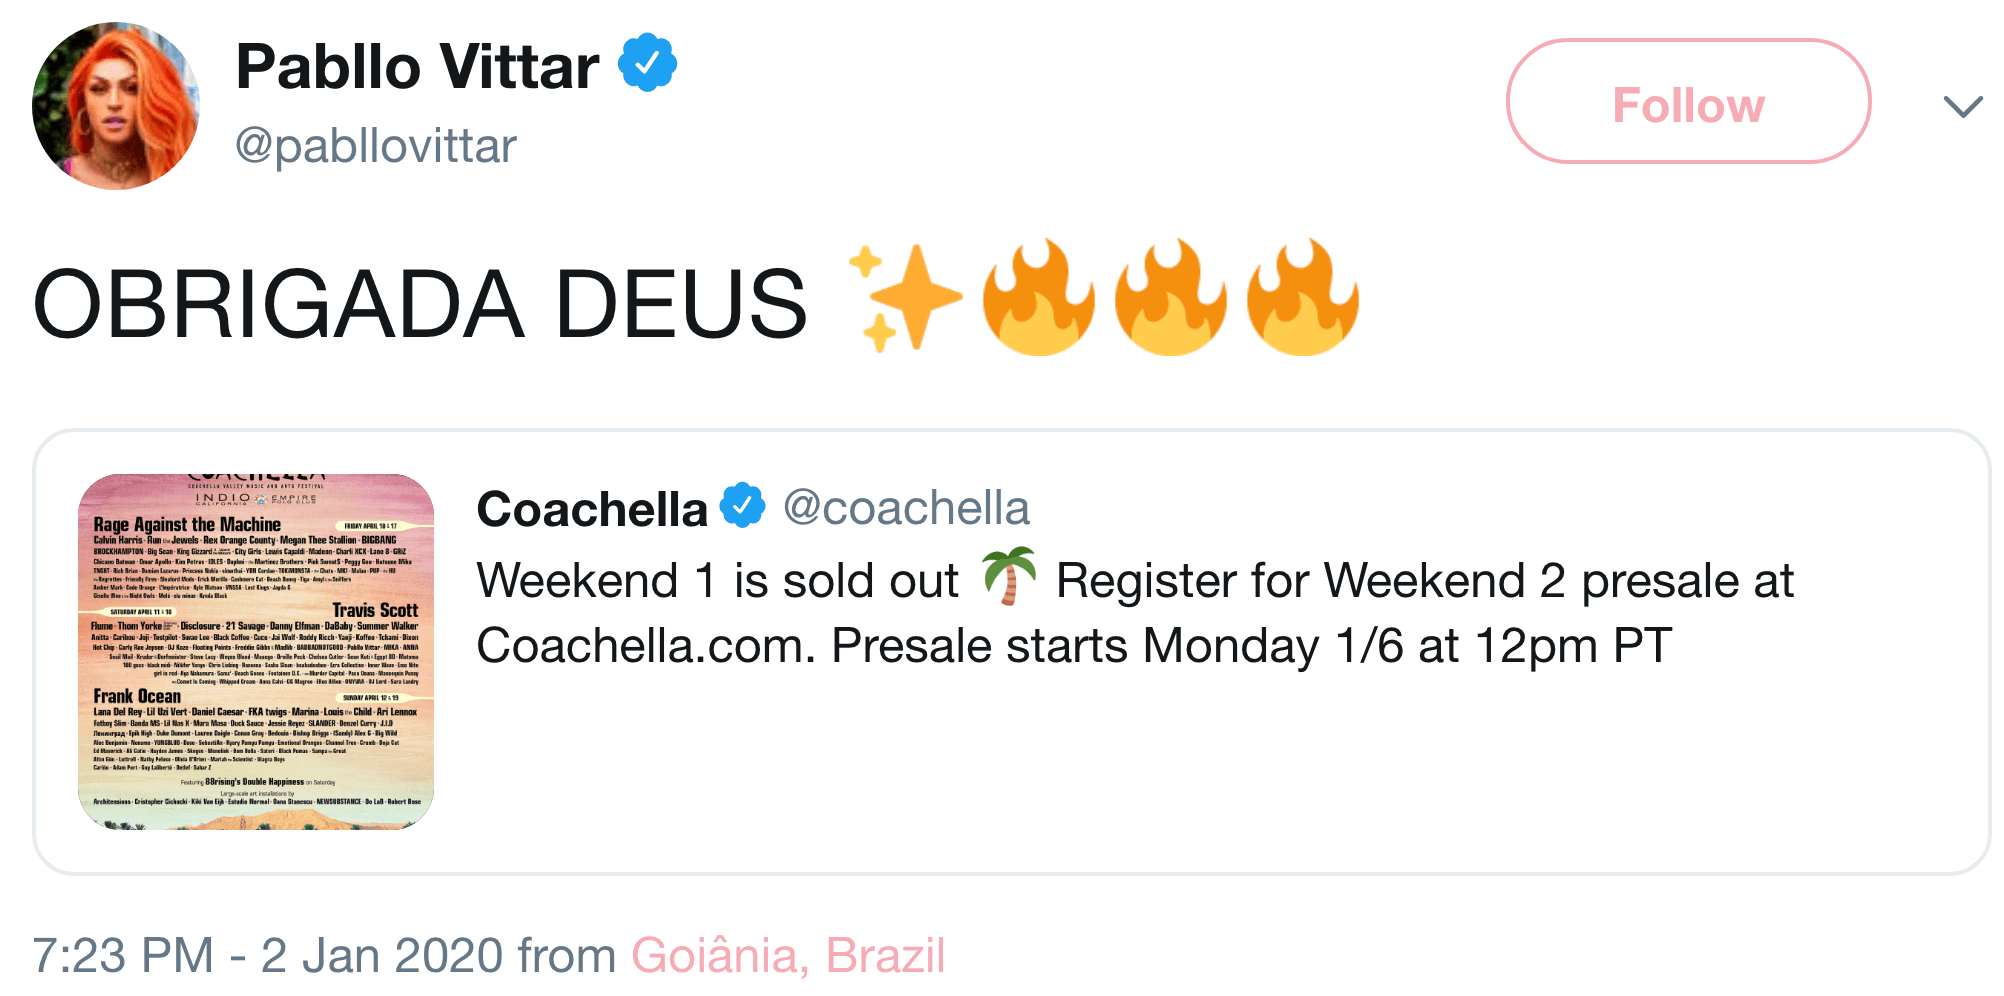
Task: Click the first fire emoji
Action: click(1038, 298)
